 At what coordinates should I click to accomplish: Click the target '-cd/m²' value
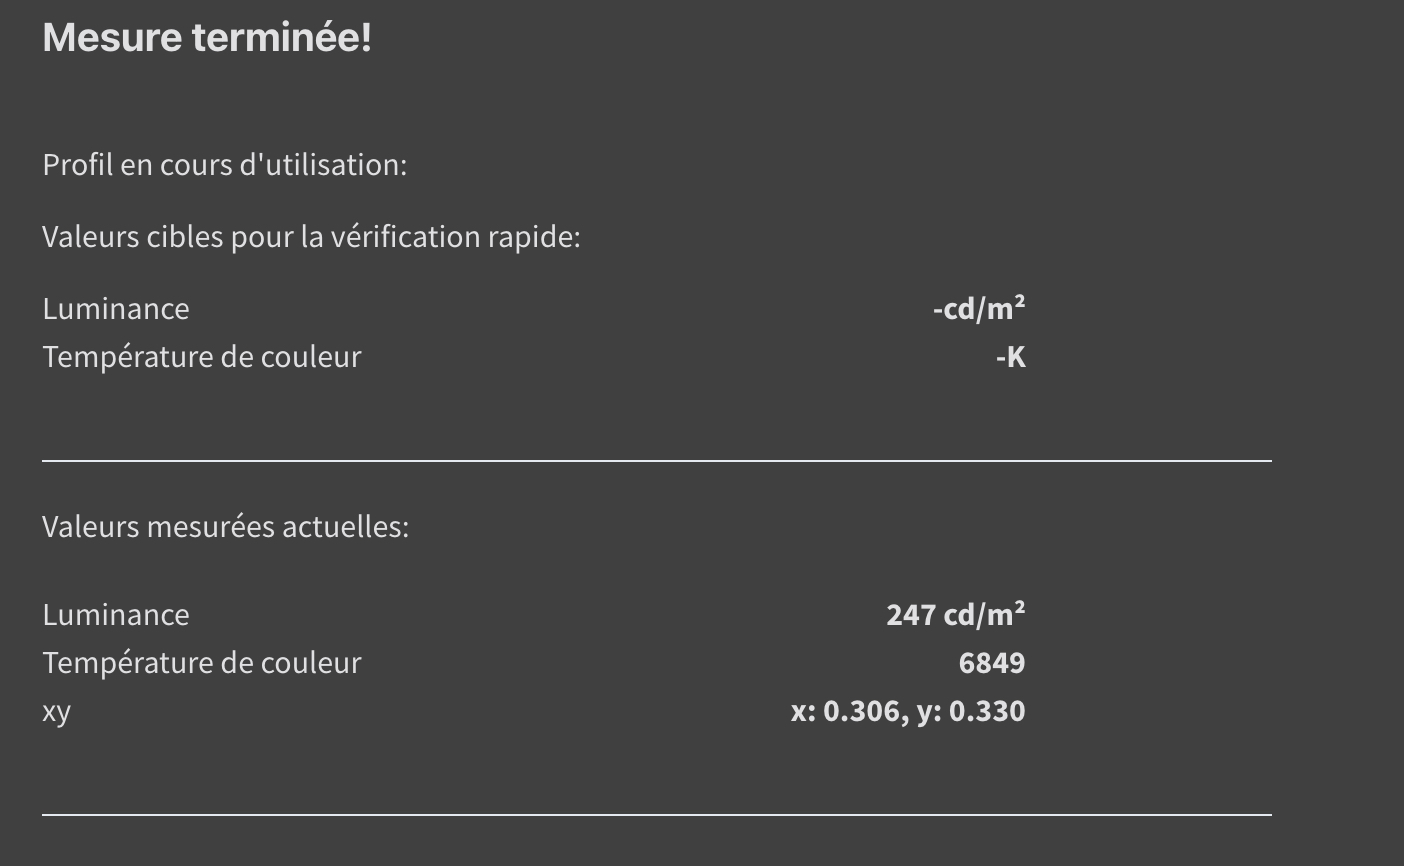click(979, 309)
